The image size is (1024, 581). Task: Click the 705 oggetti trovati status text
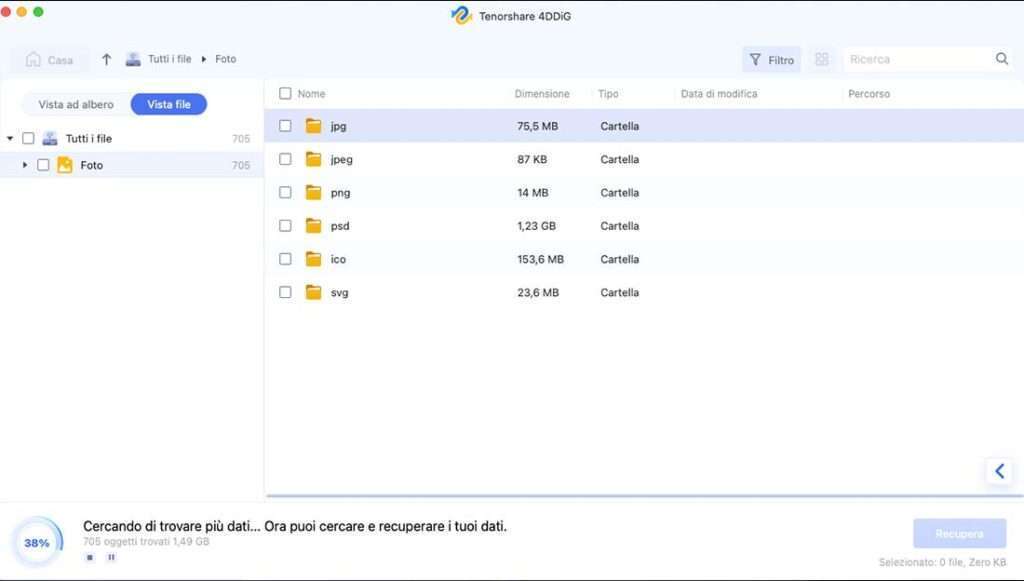point(146,542)
